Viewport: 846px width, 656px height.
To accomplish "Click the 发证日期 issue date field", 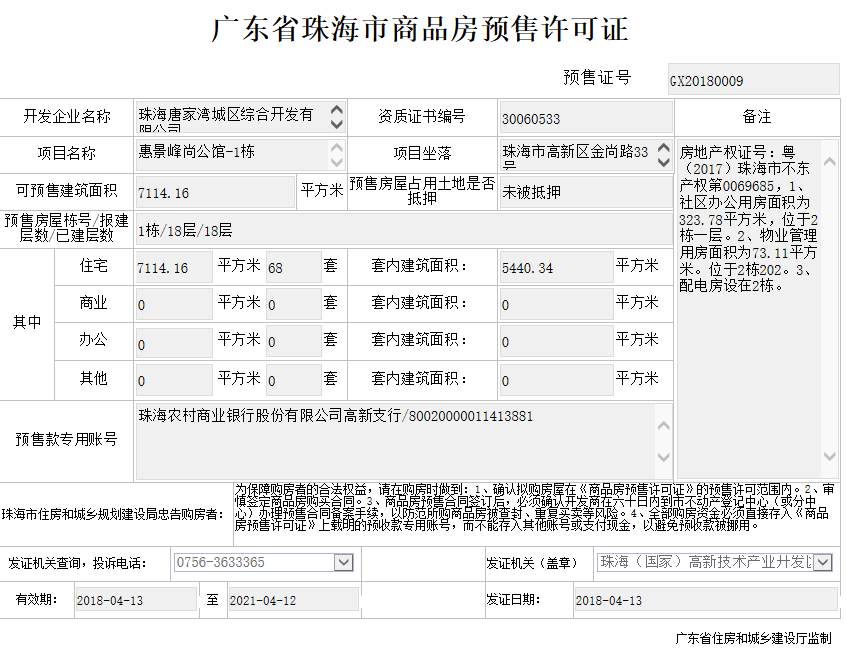I will (x=704, y=600).
